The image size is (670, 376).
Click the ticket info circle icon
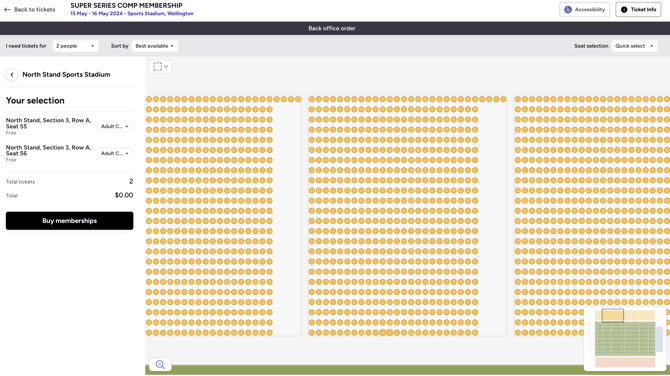(624, 9)
